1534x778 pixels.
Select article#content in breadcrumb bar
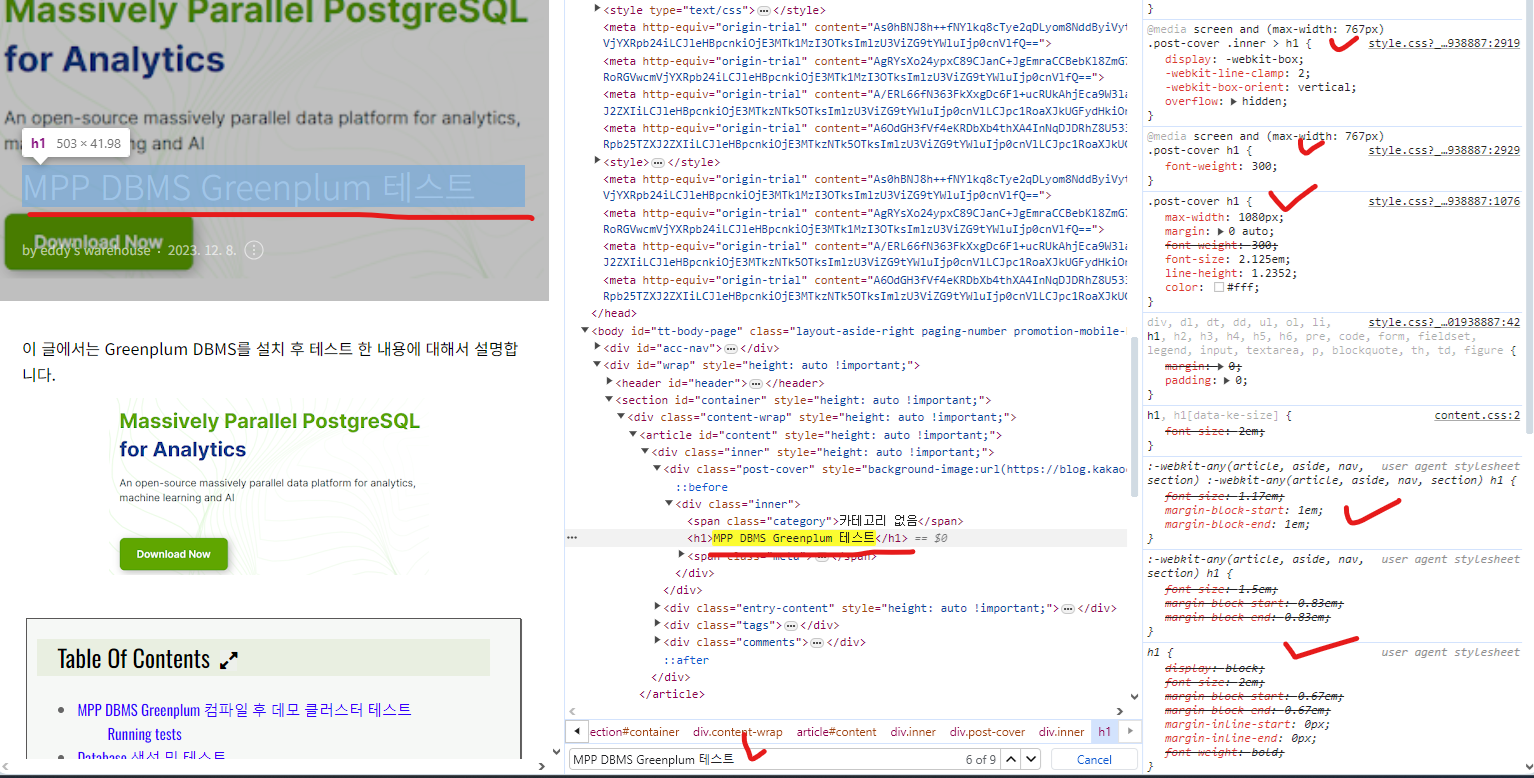coord(836,732)
